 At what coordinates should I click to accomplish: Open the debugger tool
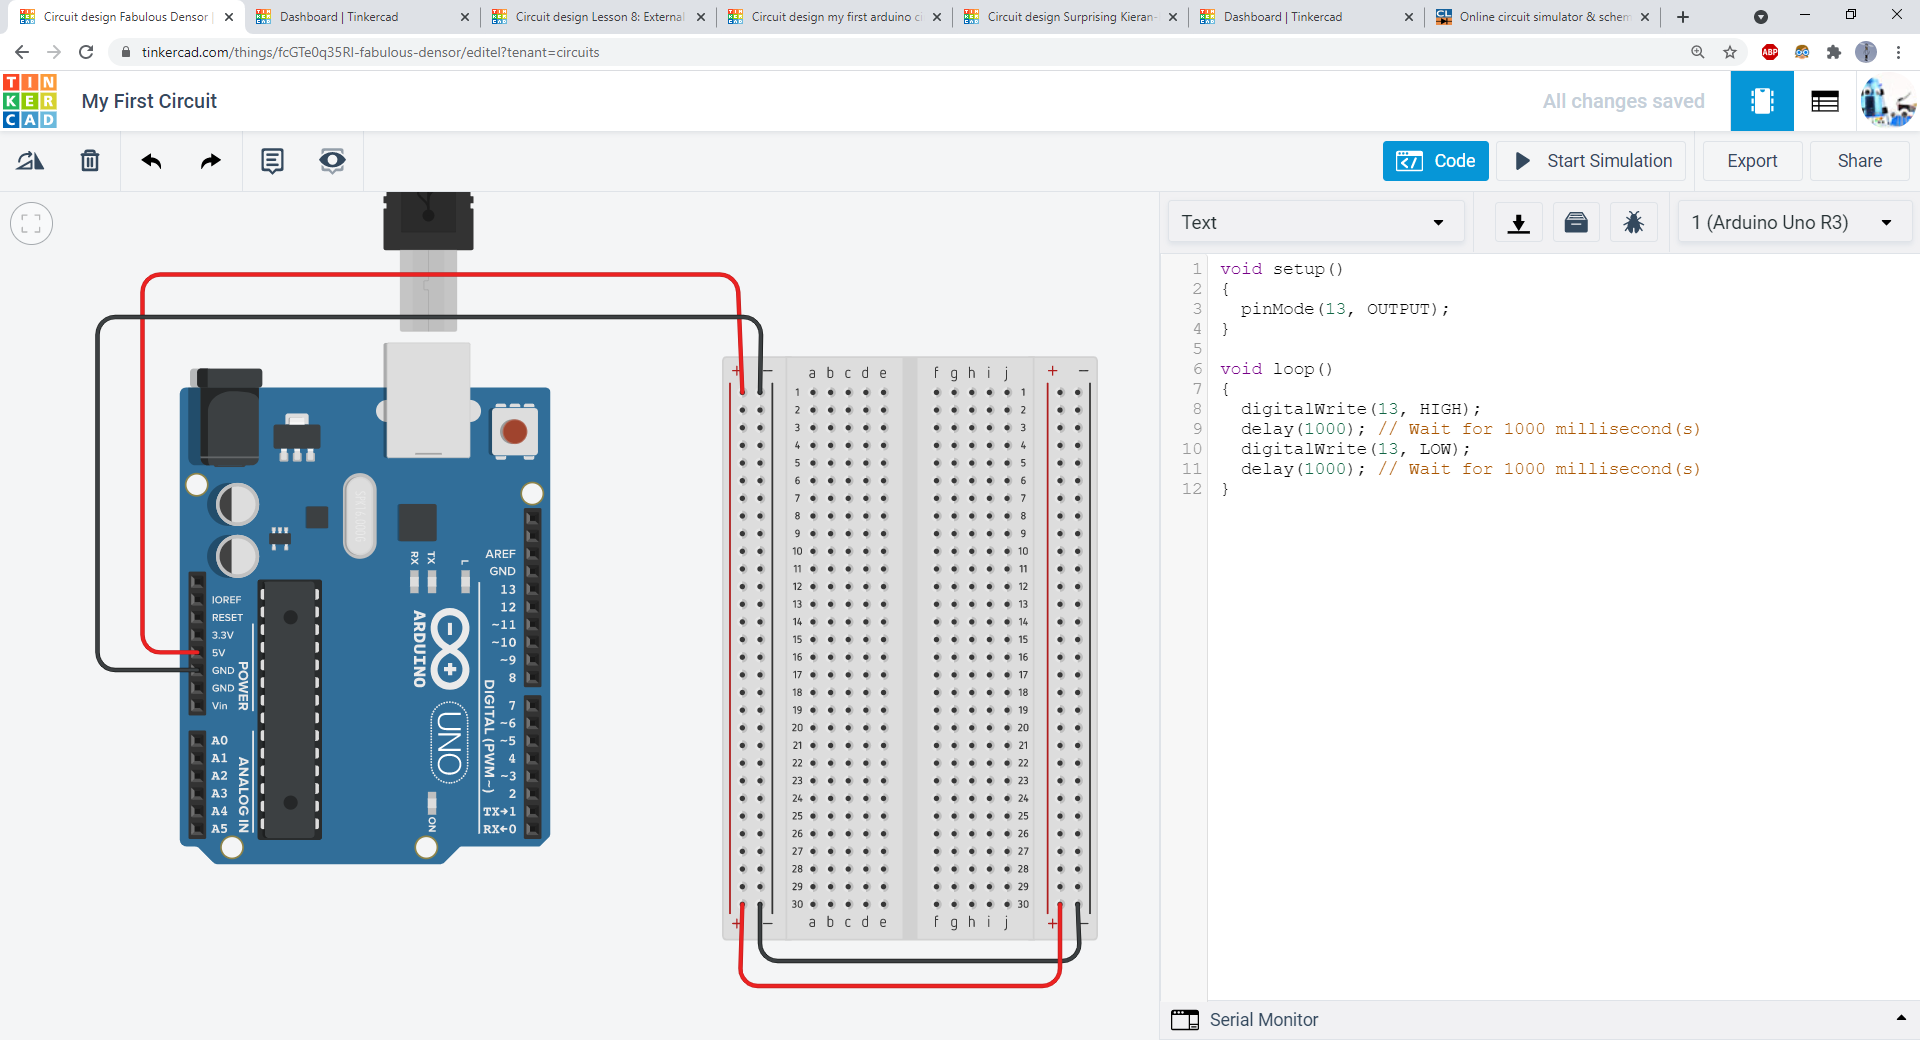[x=1633, y=222]
